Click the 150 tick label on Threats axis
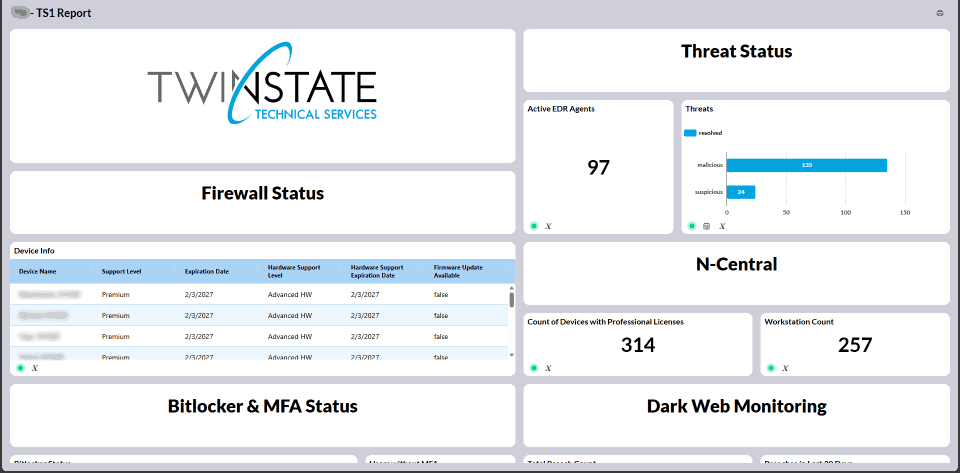The width and height of the screenshot is (960, 473). tap(906, 213)
